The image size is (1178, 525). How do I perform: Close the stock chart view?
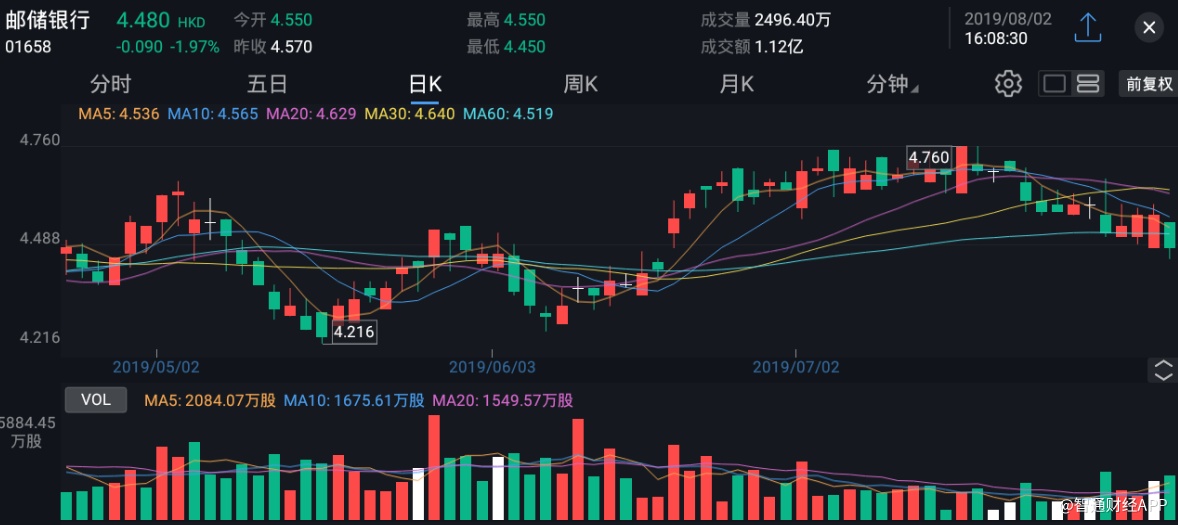pos(1148,28)
